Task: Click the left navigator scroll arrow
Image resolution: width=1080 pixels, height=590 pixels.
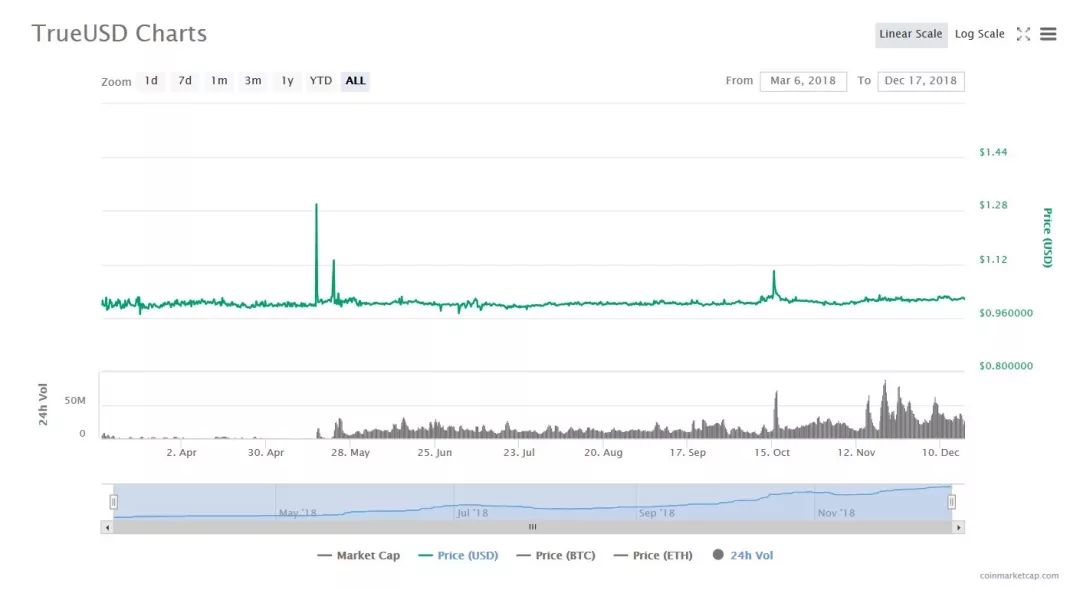Action: (107, 527)
